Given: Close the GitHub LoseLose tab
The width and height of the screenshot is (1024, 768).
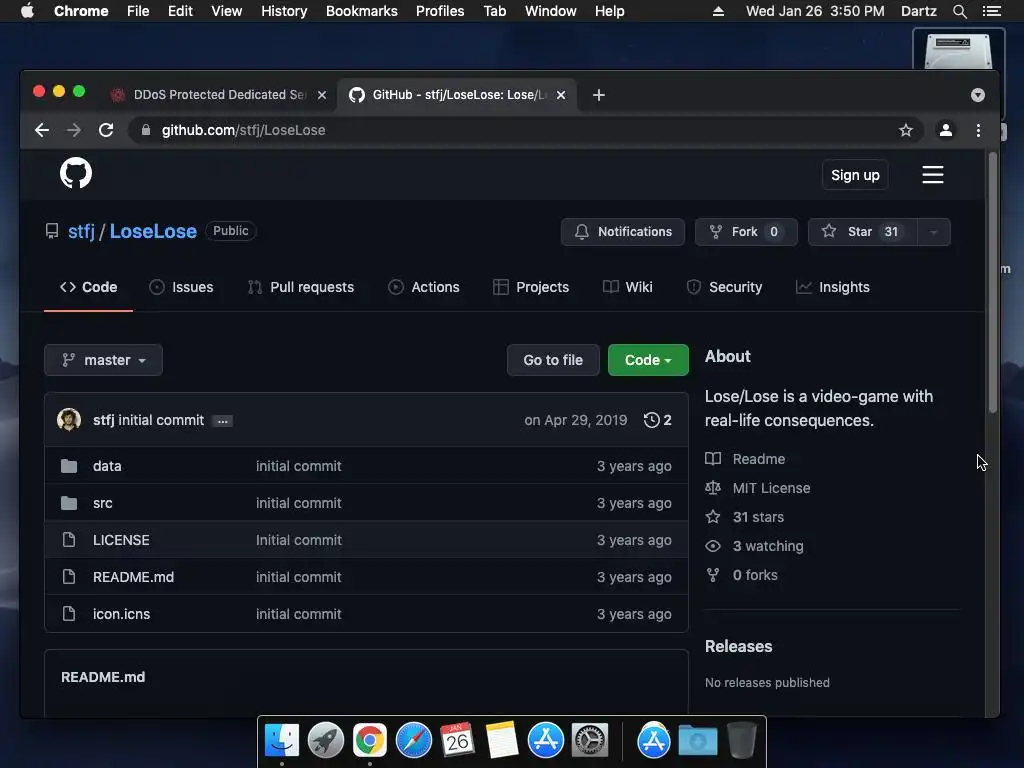Looking at the screenshot, I should (x=561, y=95).
